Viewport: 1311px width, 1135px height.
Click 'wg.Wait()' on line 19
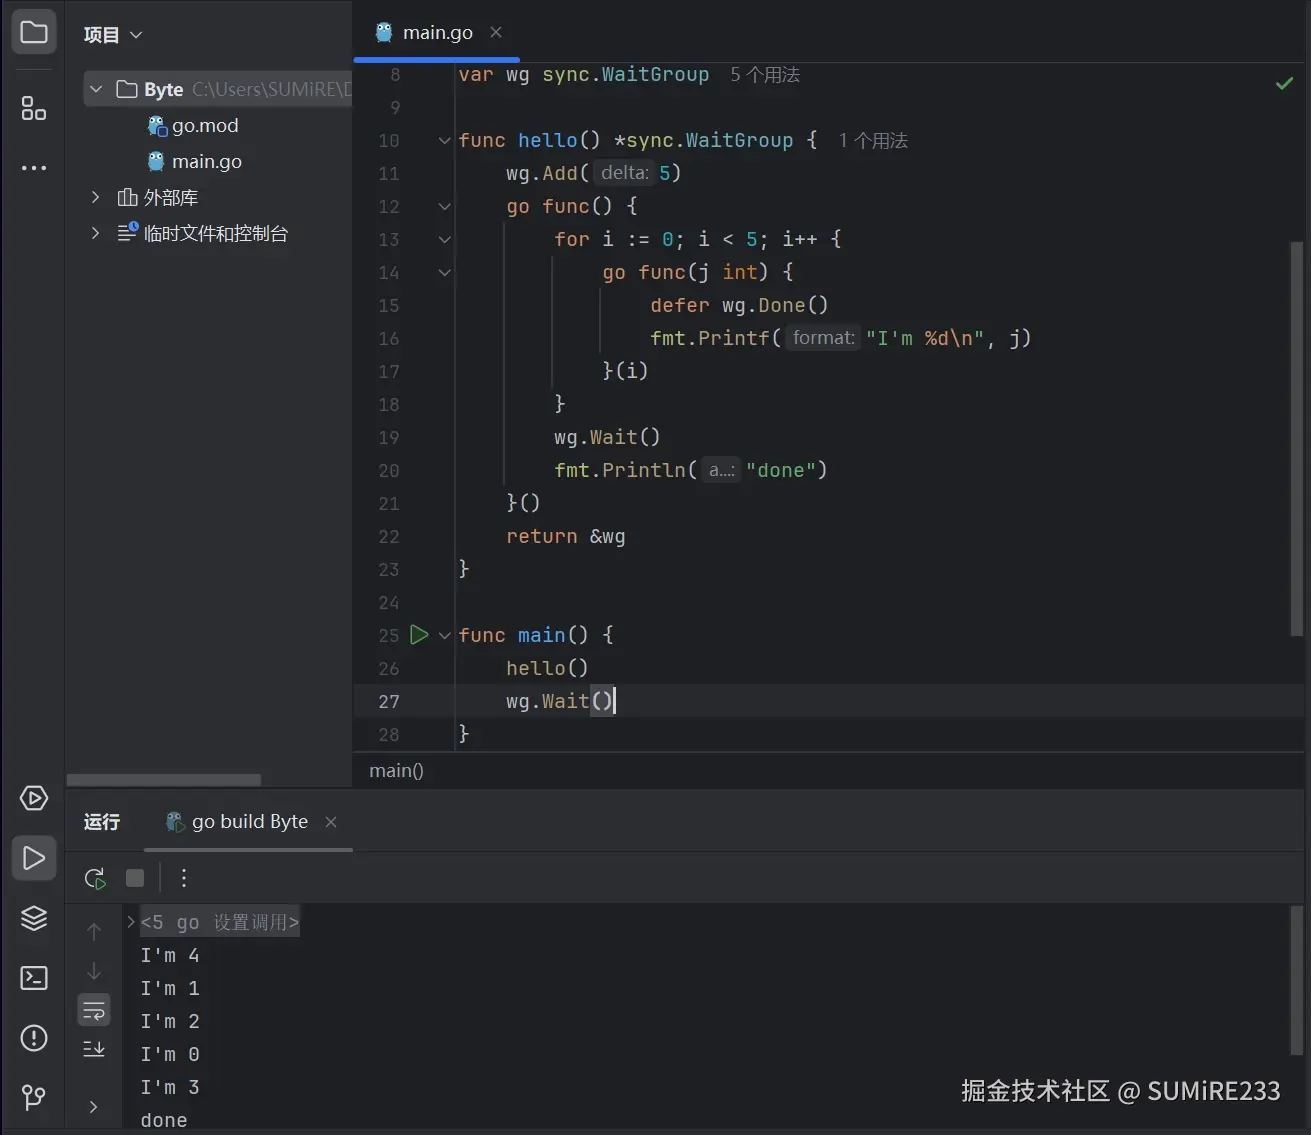tap(607, 438)
